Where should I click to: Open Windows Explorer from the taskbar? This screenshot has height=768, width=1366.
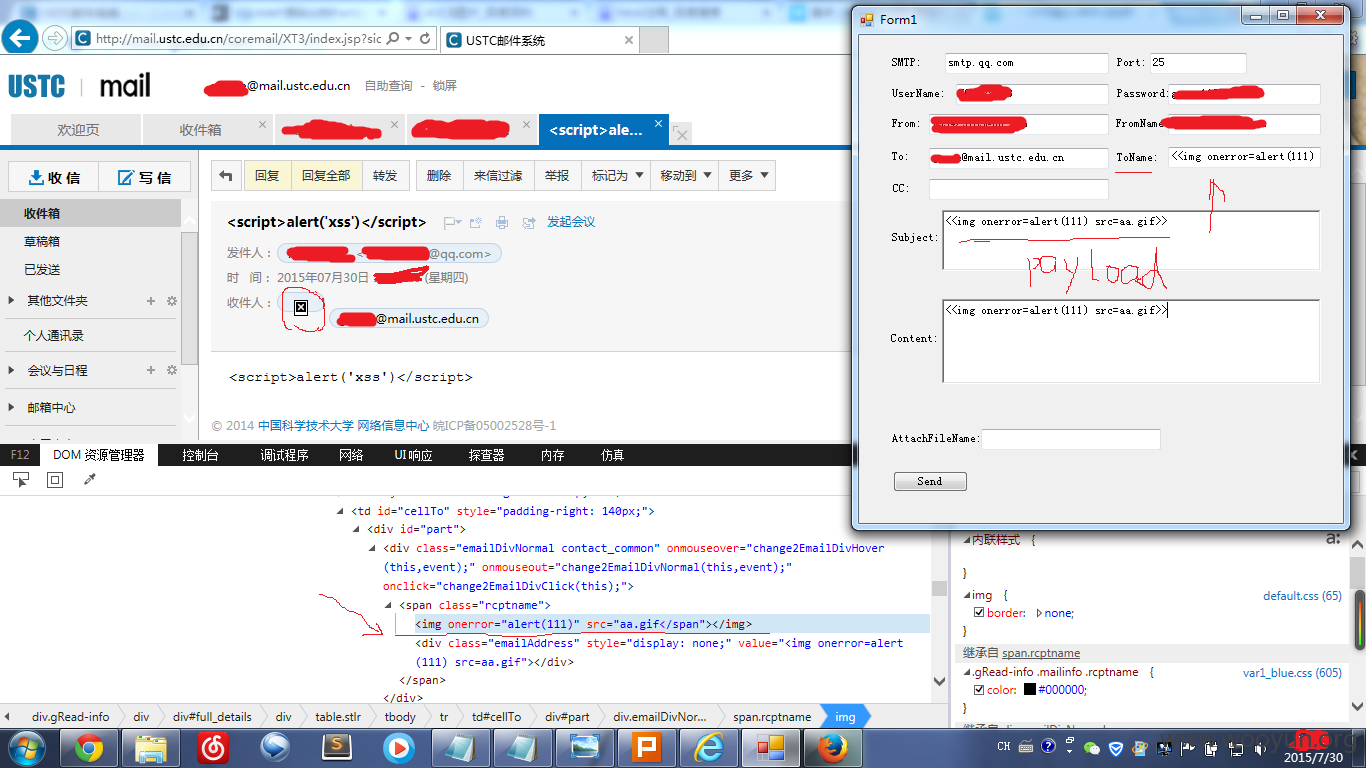(151, 748)
